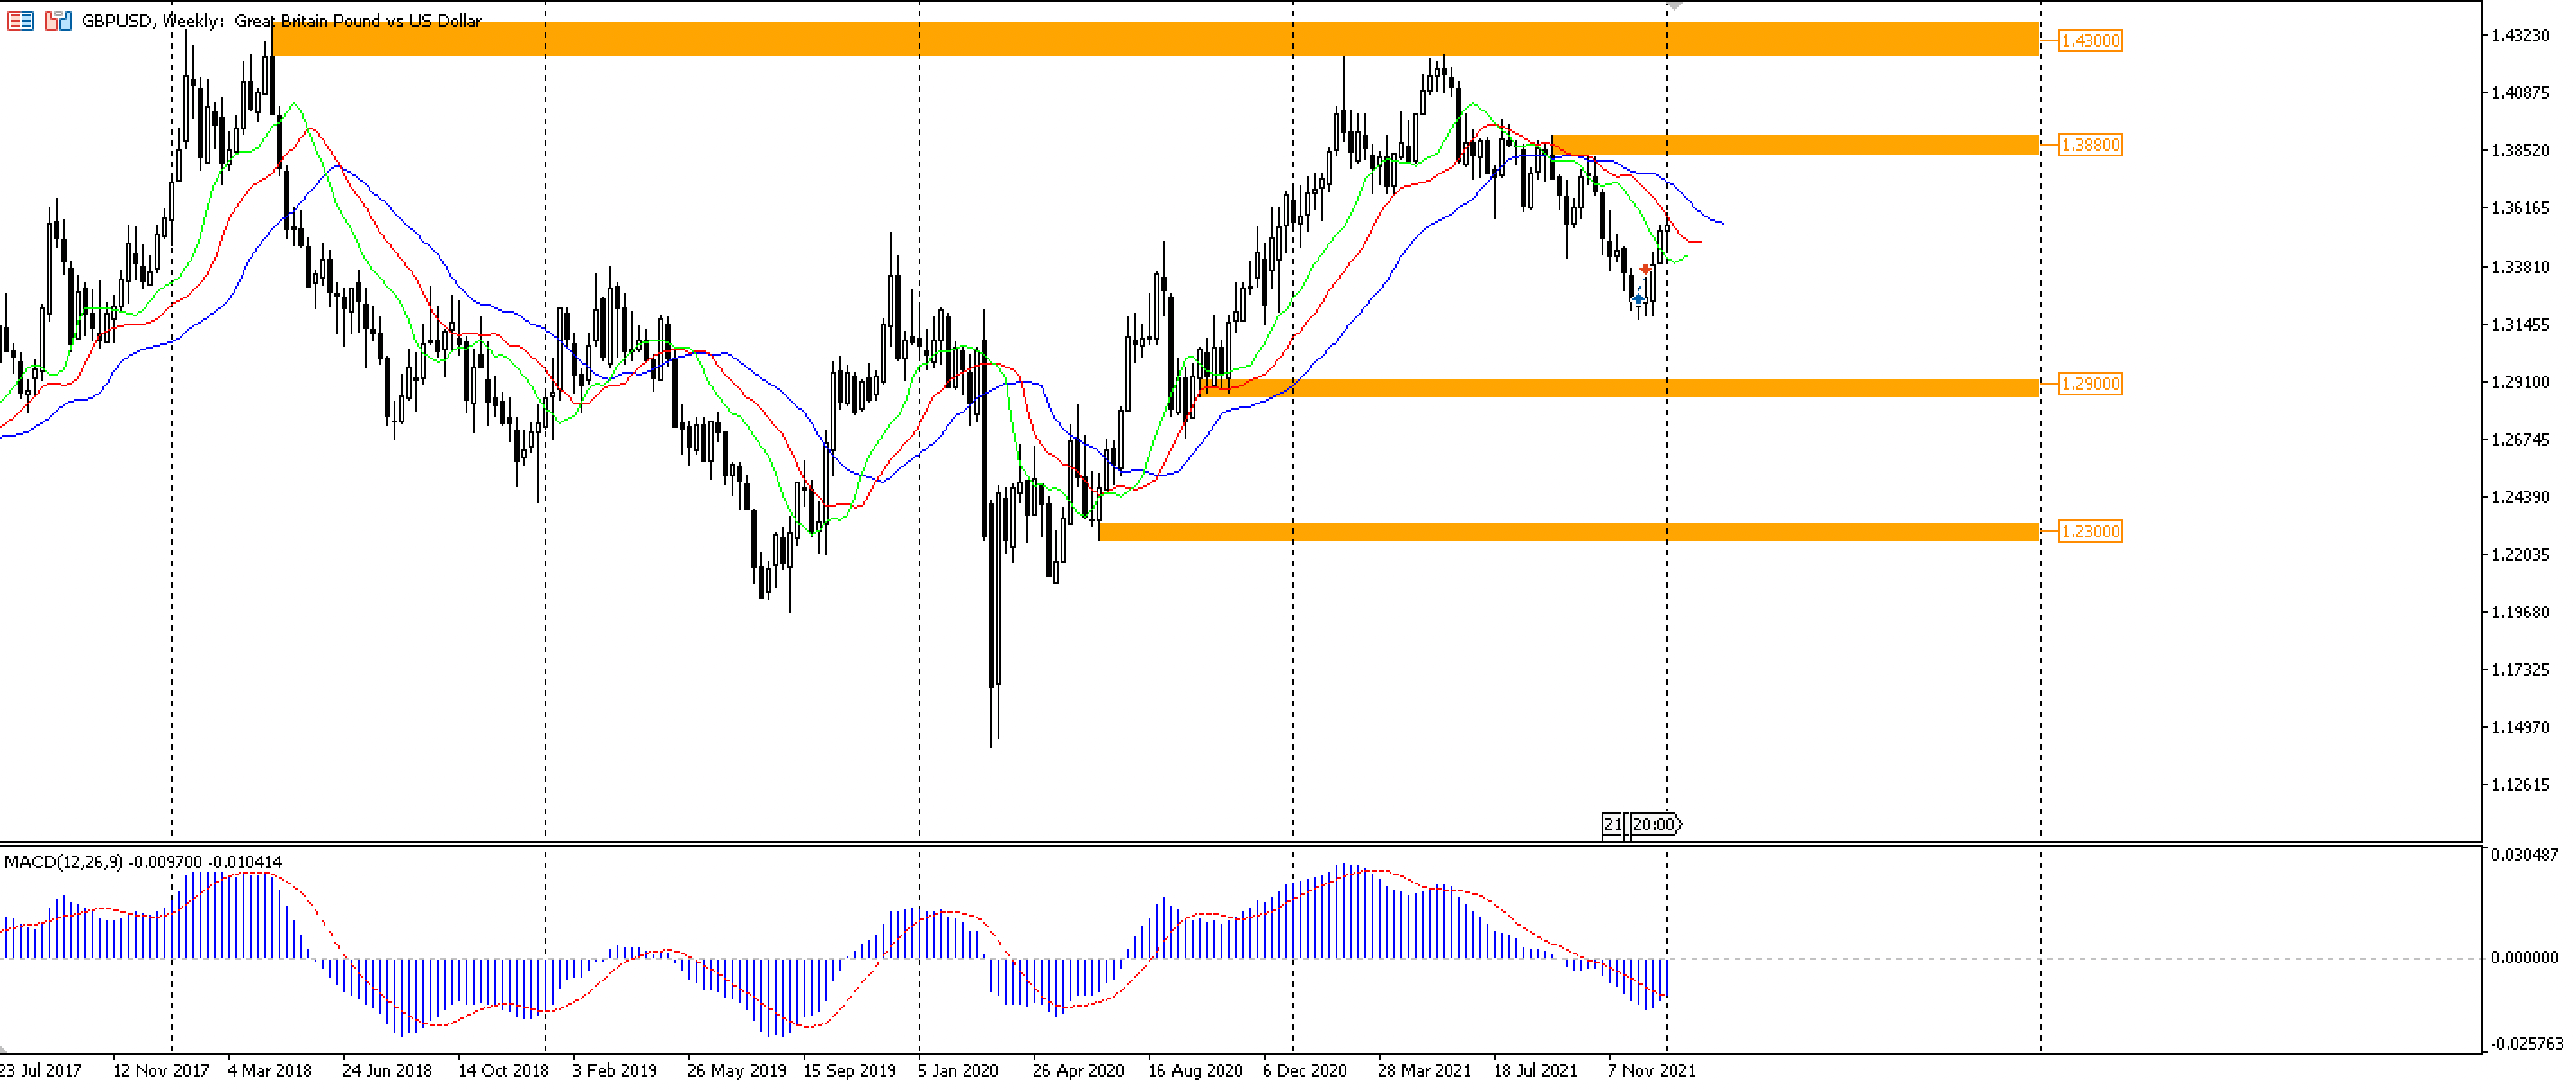Viewport: 2576px width, 1091px height.
Task: Click the 1.36165 value on price scale
Action: pyautogui.click(x=2520, y=208)
